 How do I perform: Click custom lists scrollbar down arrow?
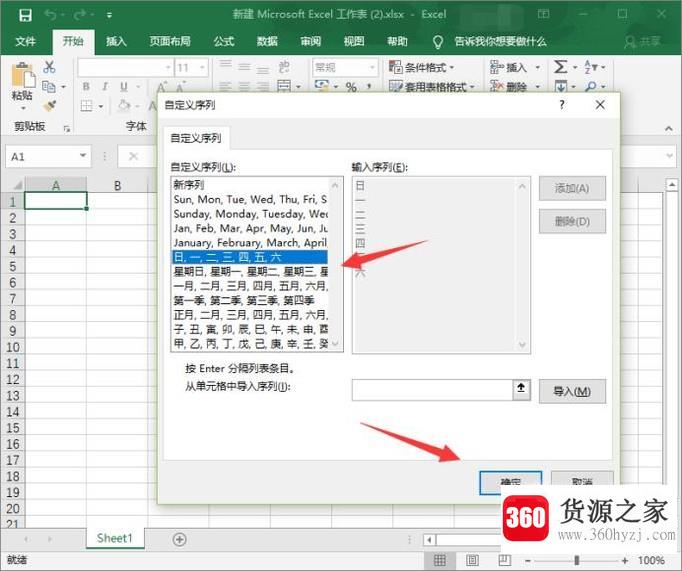click(x=335, y=344)
